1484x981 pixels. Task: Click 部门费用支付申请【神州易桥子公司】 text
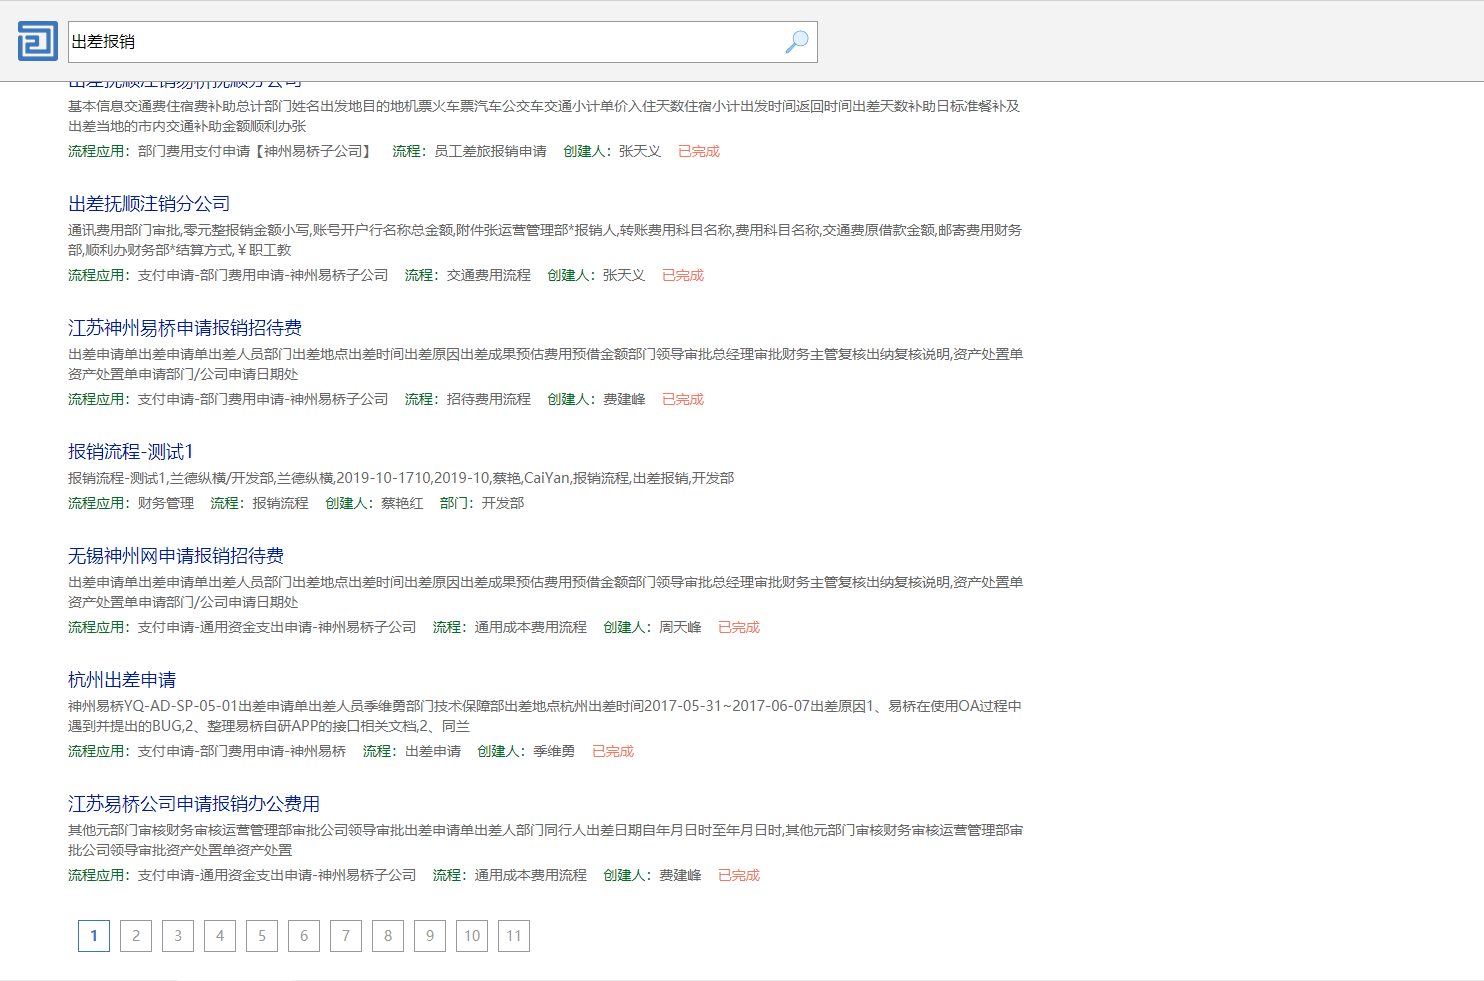[x=257, y=151]
